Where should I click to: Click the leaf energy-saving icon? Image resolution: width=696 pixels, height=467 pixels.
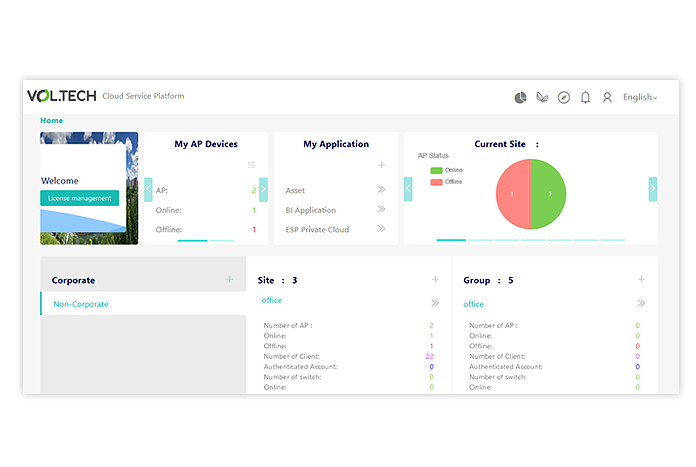[542, 97]
